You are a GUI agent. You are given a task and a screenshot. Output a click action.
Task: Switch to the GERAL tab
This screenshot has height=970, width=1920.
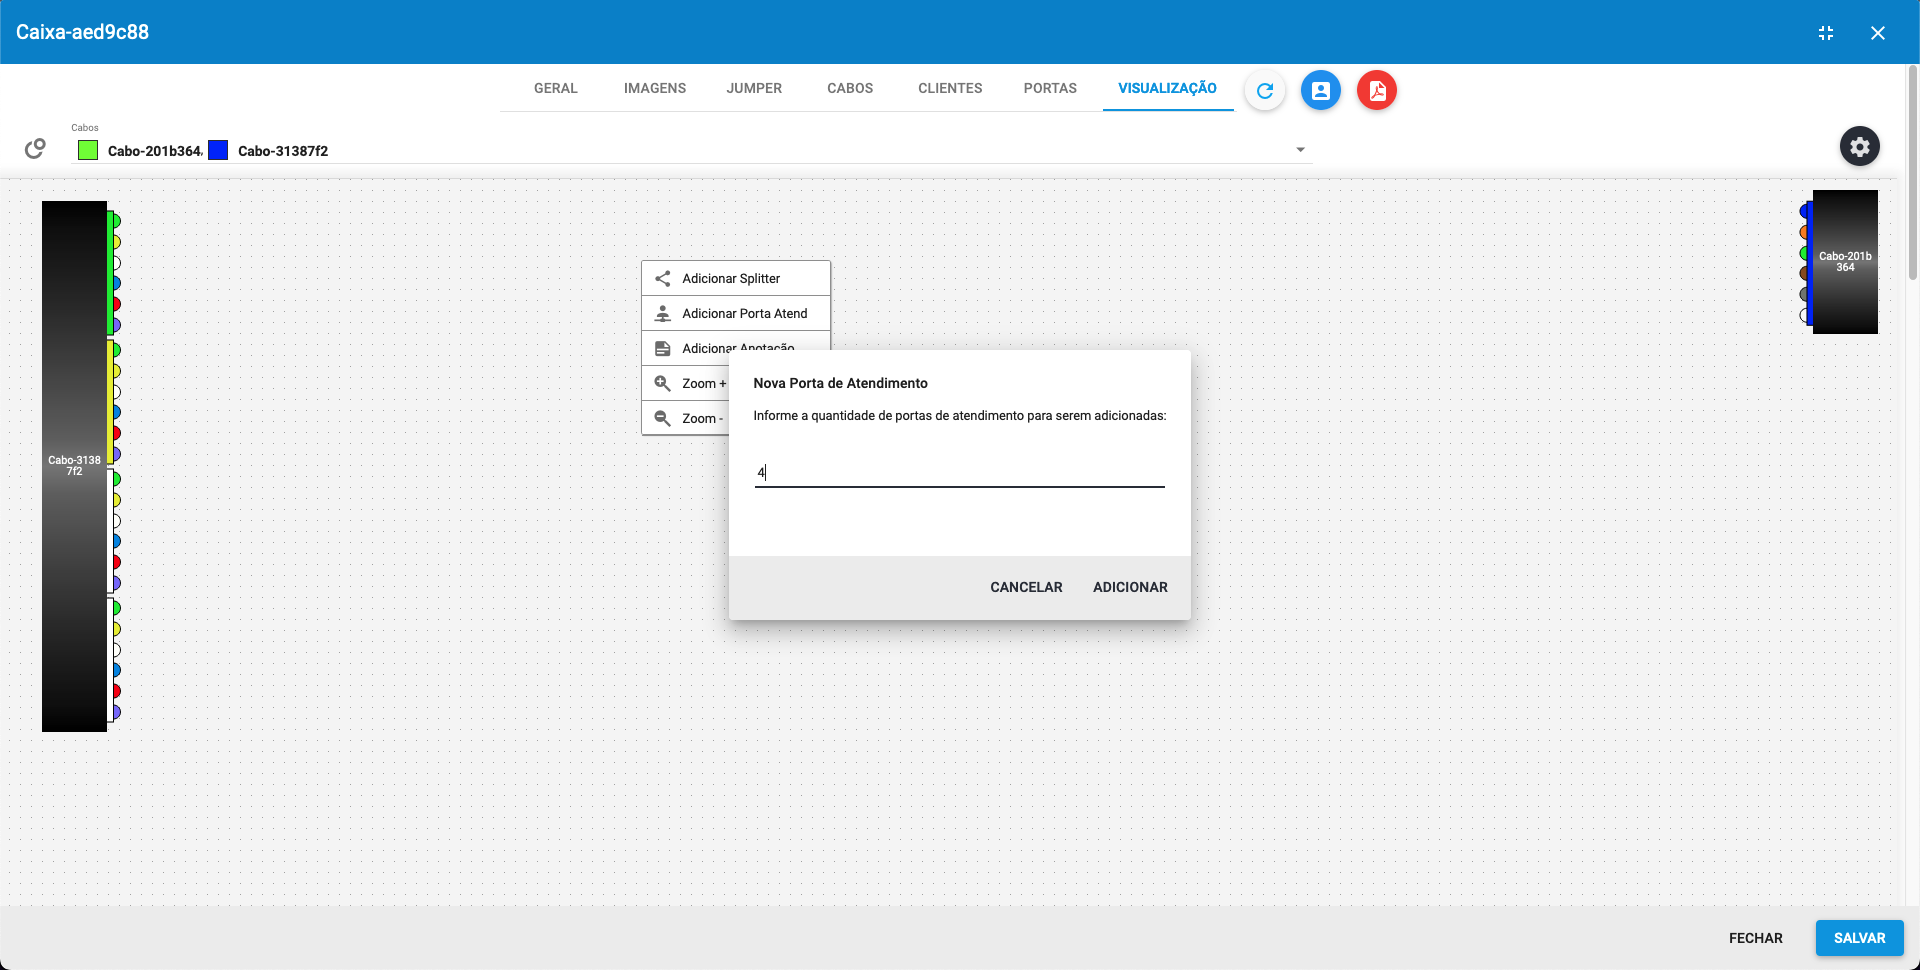pos(556,88)
